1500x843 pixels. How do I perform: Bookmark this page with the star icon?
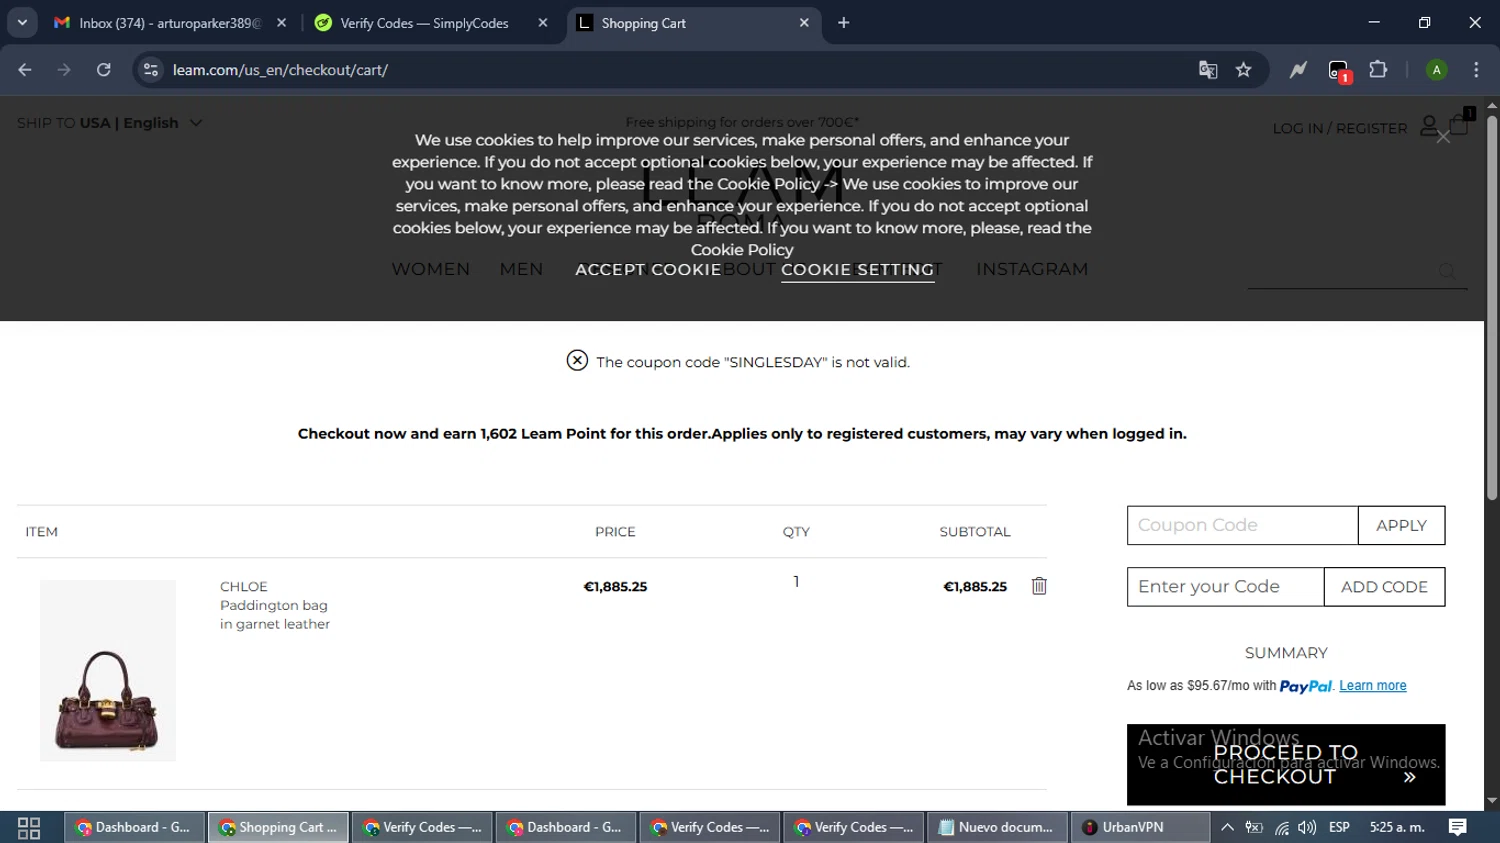pos(1243,70)
